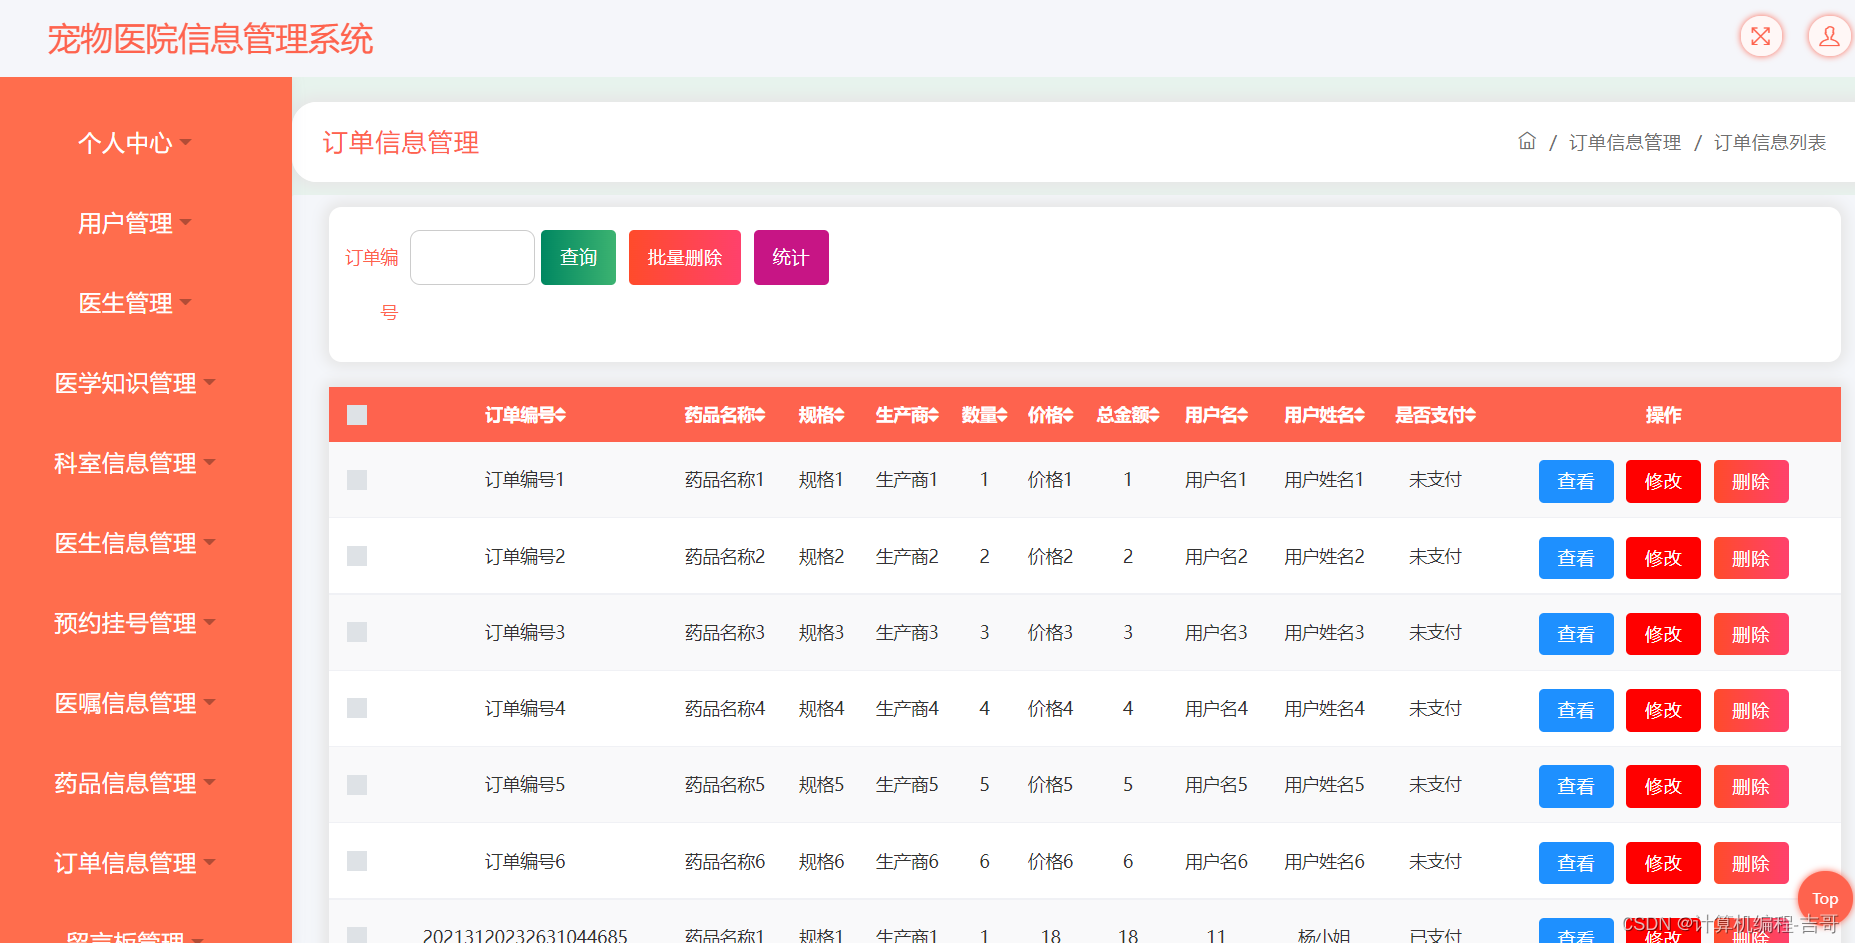The height and width of the screenshot is (943, 1855).
Task: Toggle the select-all checkbox in the table header
Action: click(357, 414)
